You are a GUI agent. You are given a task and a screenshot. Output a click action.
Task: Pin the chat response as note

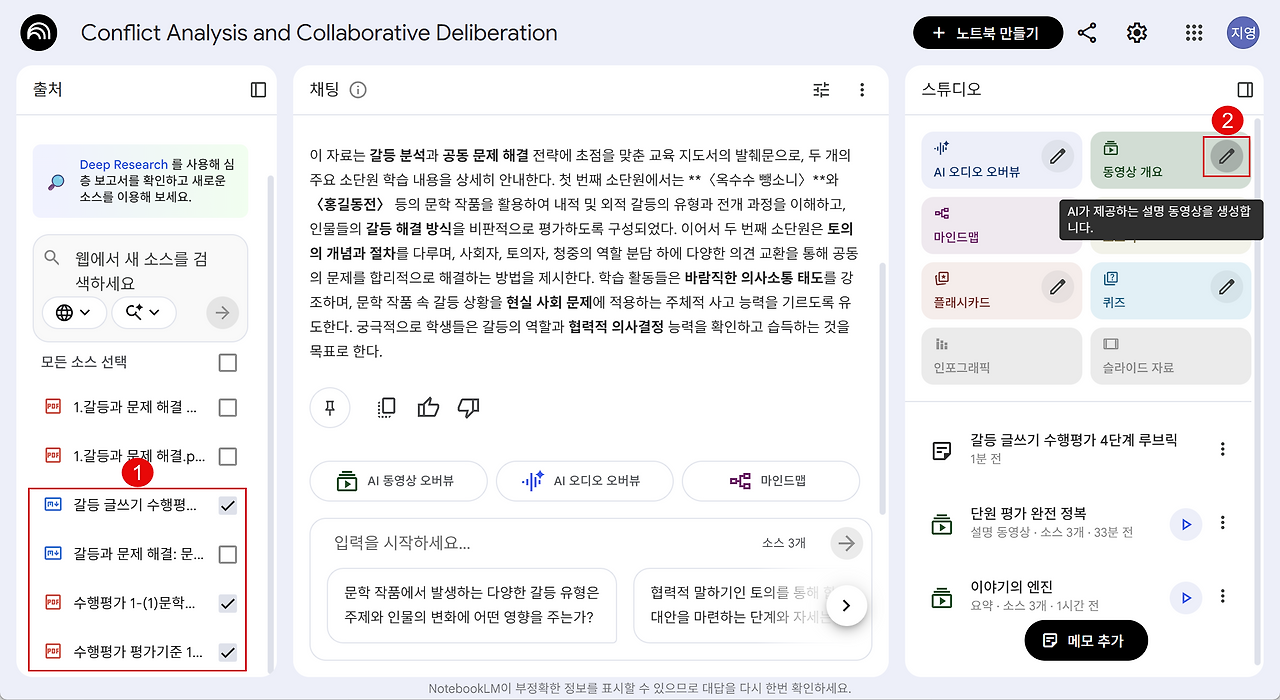[330, 407]
